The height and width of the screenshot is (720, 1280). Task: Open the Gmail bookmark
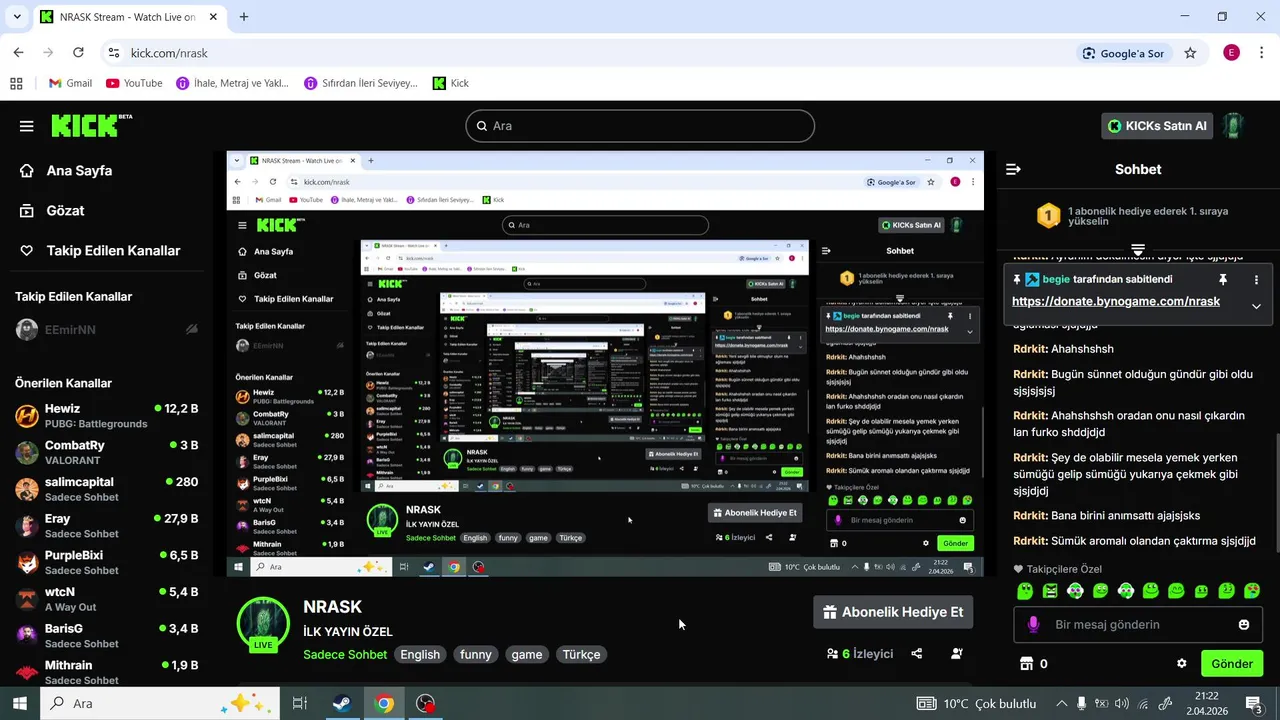[x=70, y=83]
